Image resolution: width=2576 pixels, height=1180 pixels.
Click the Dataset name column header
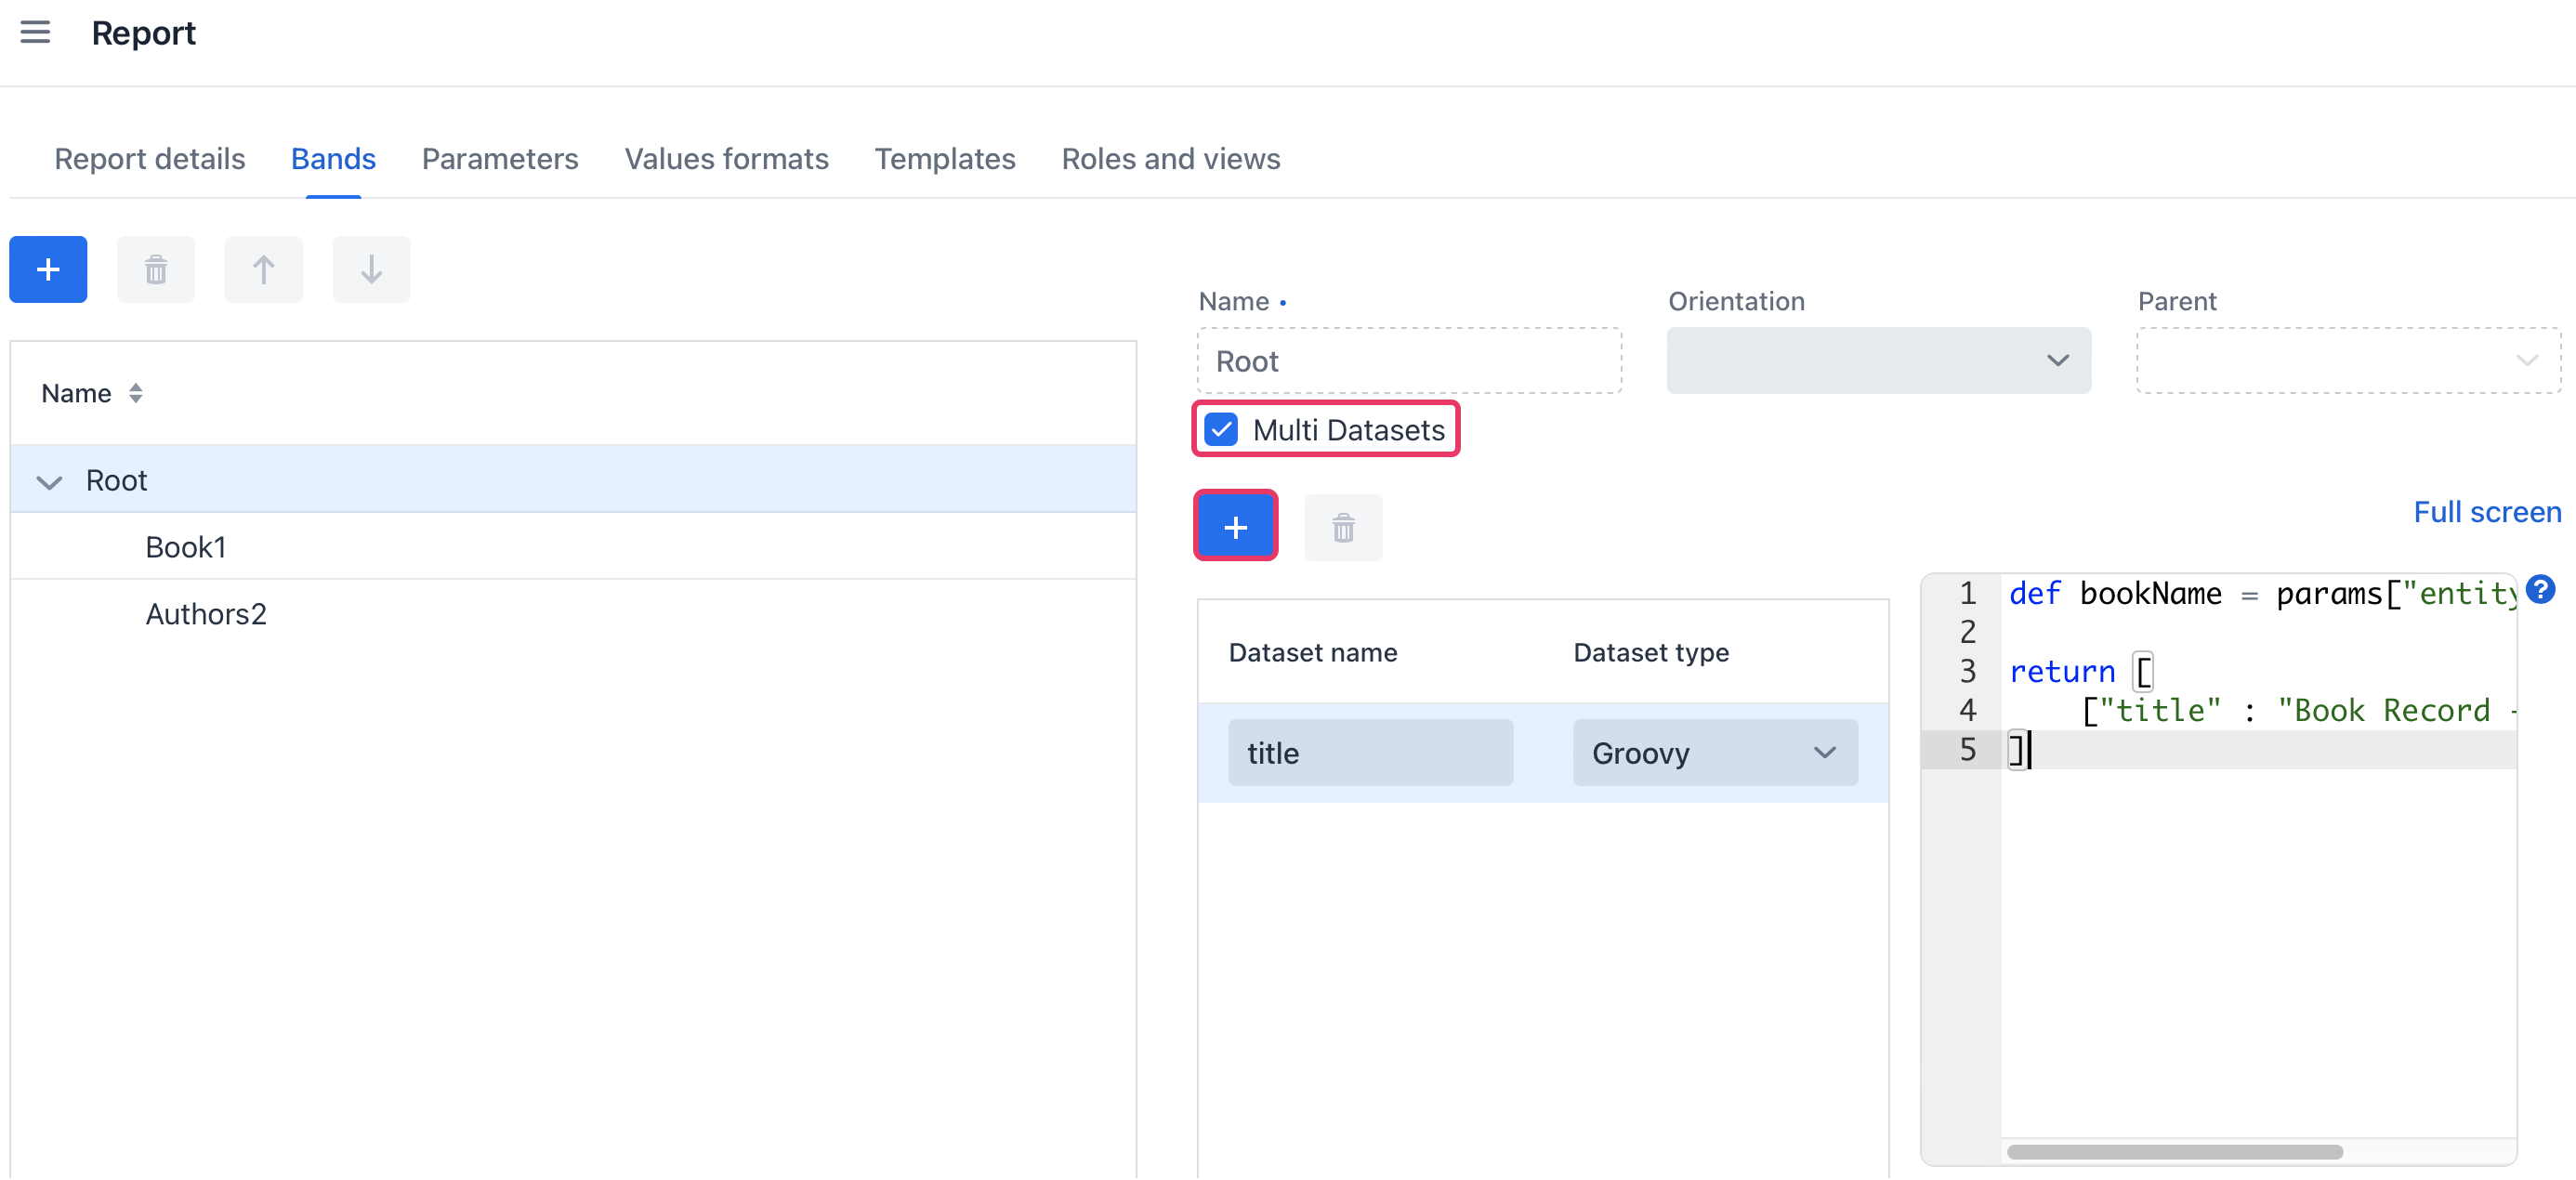click(x=1313, y=652)
